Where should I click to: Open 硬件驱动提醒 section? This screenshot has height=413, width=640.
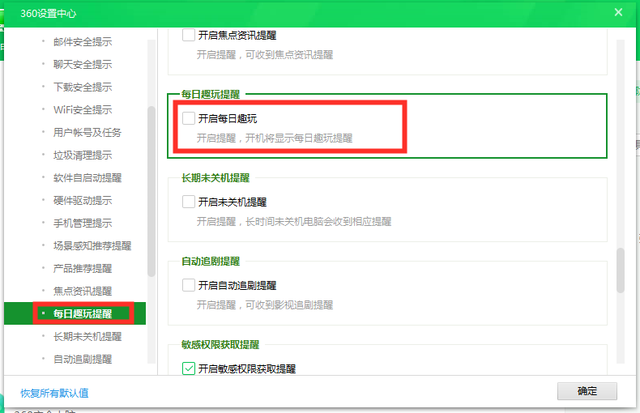click(82, 200)
